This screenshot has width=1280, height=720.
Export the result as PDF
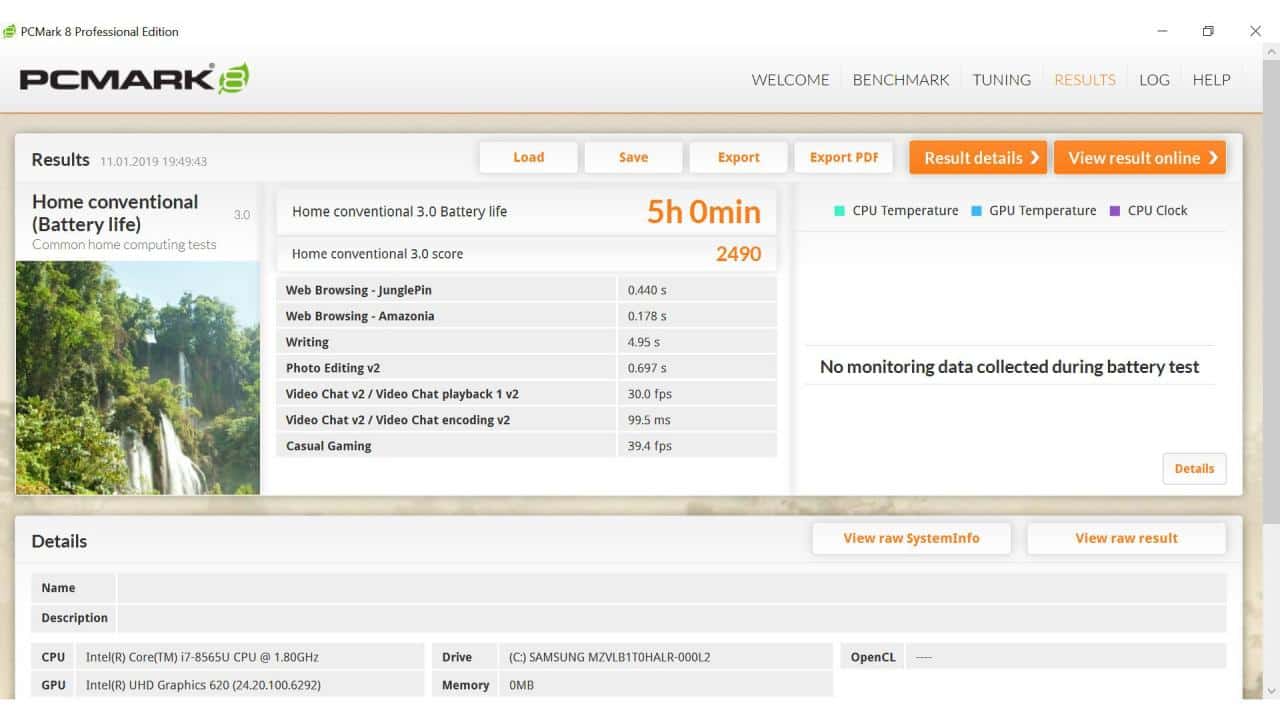[x=844, y=157]
